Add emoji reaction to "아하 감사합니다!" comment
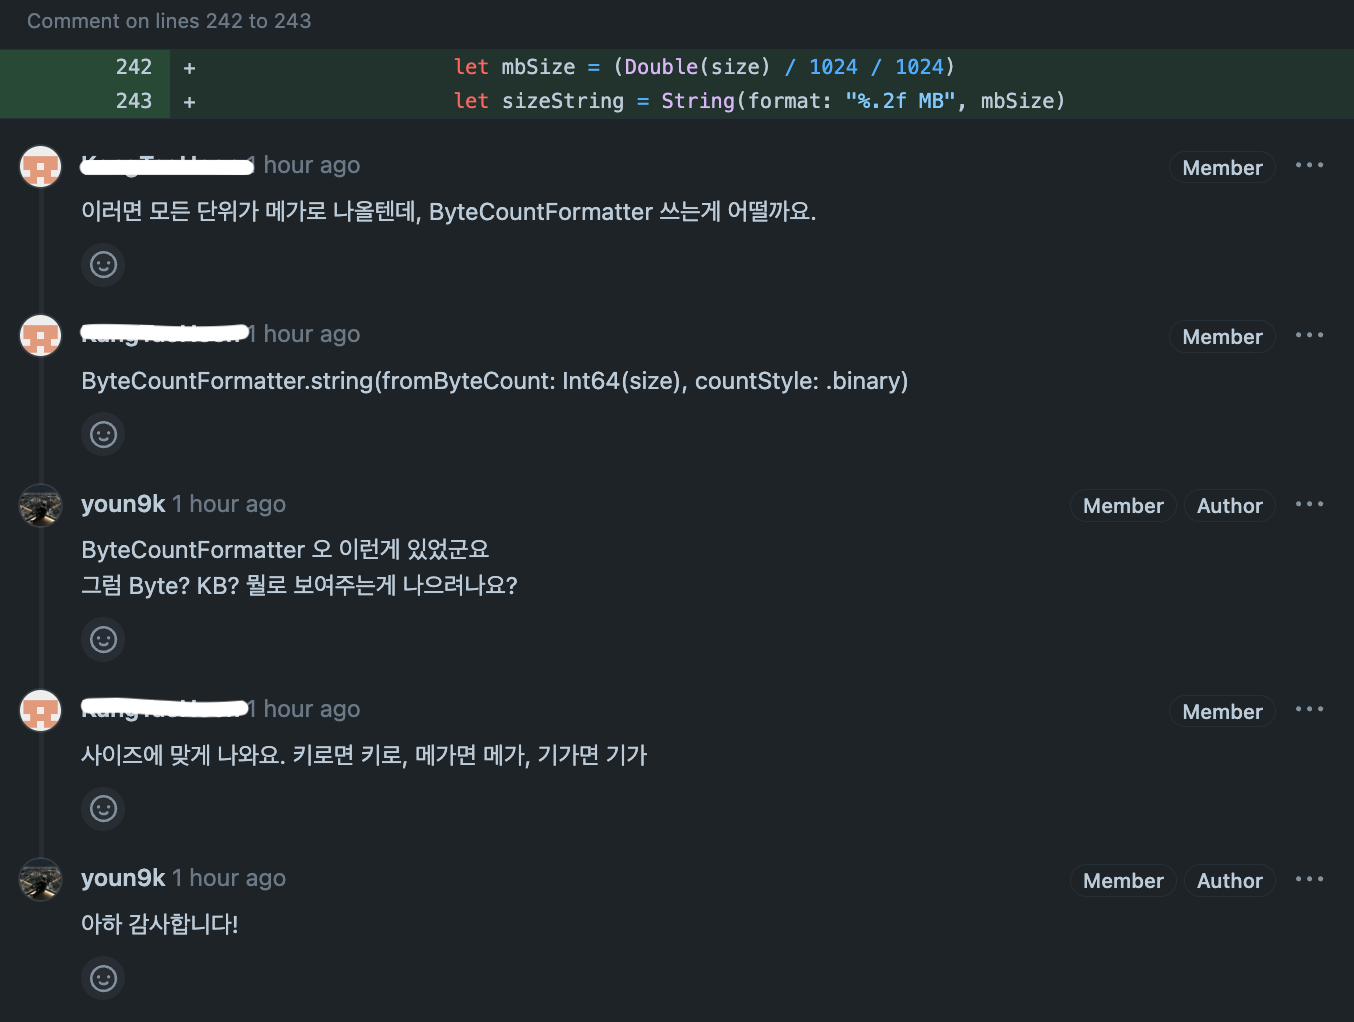The width and height of the screenshot is (1354, 1022). coord(103,978)
